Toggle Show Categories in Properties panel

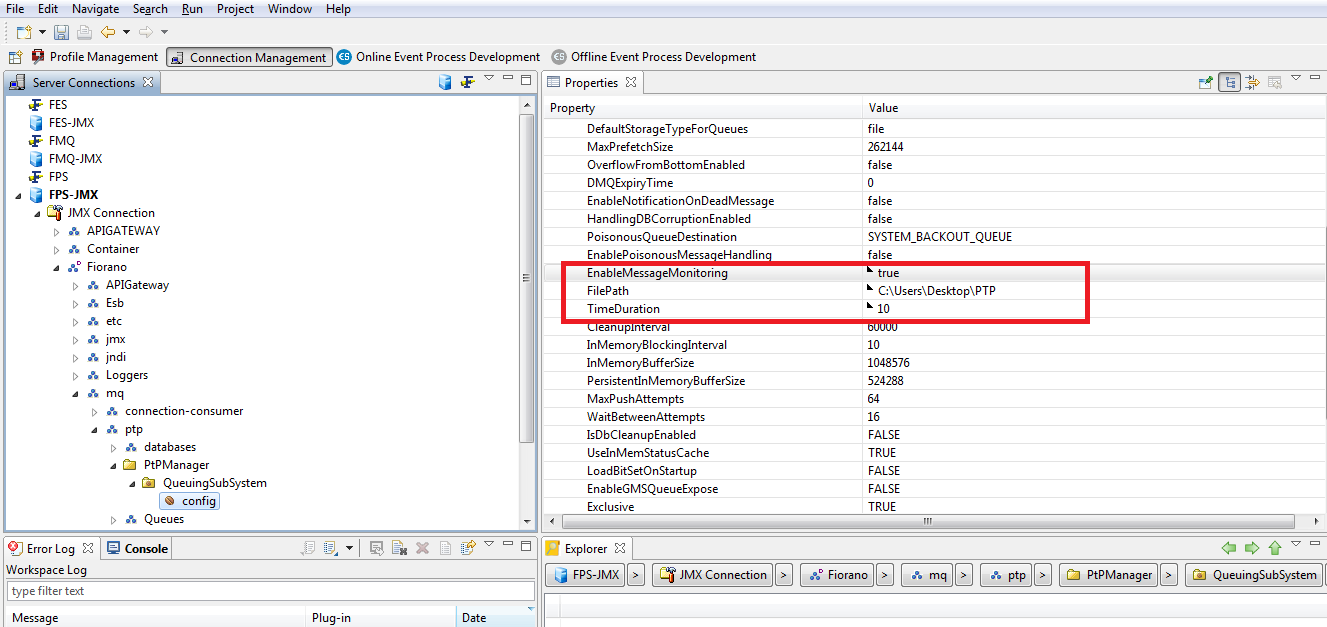1229,83
